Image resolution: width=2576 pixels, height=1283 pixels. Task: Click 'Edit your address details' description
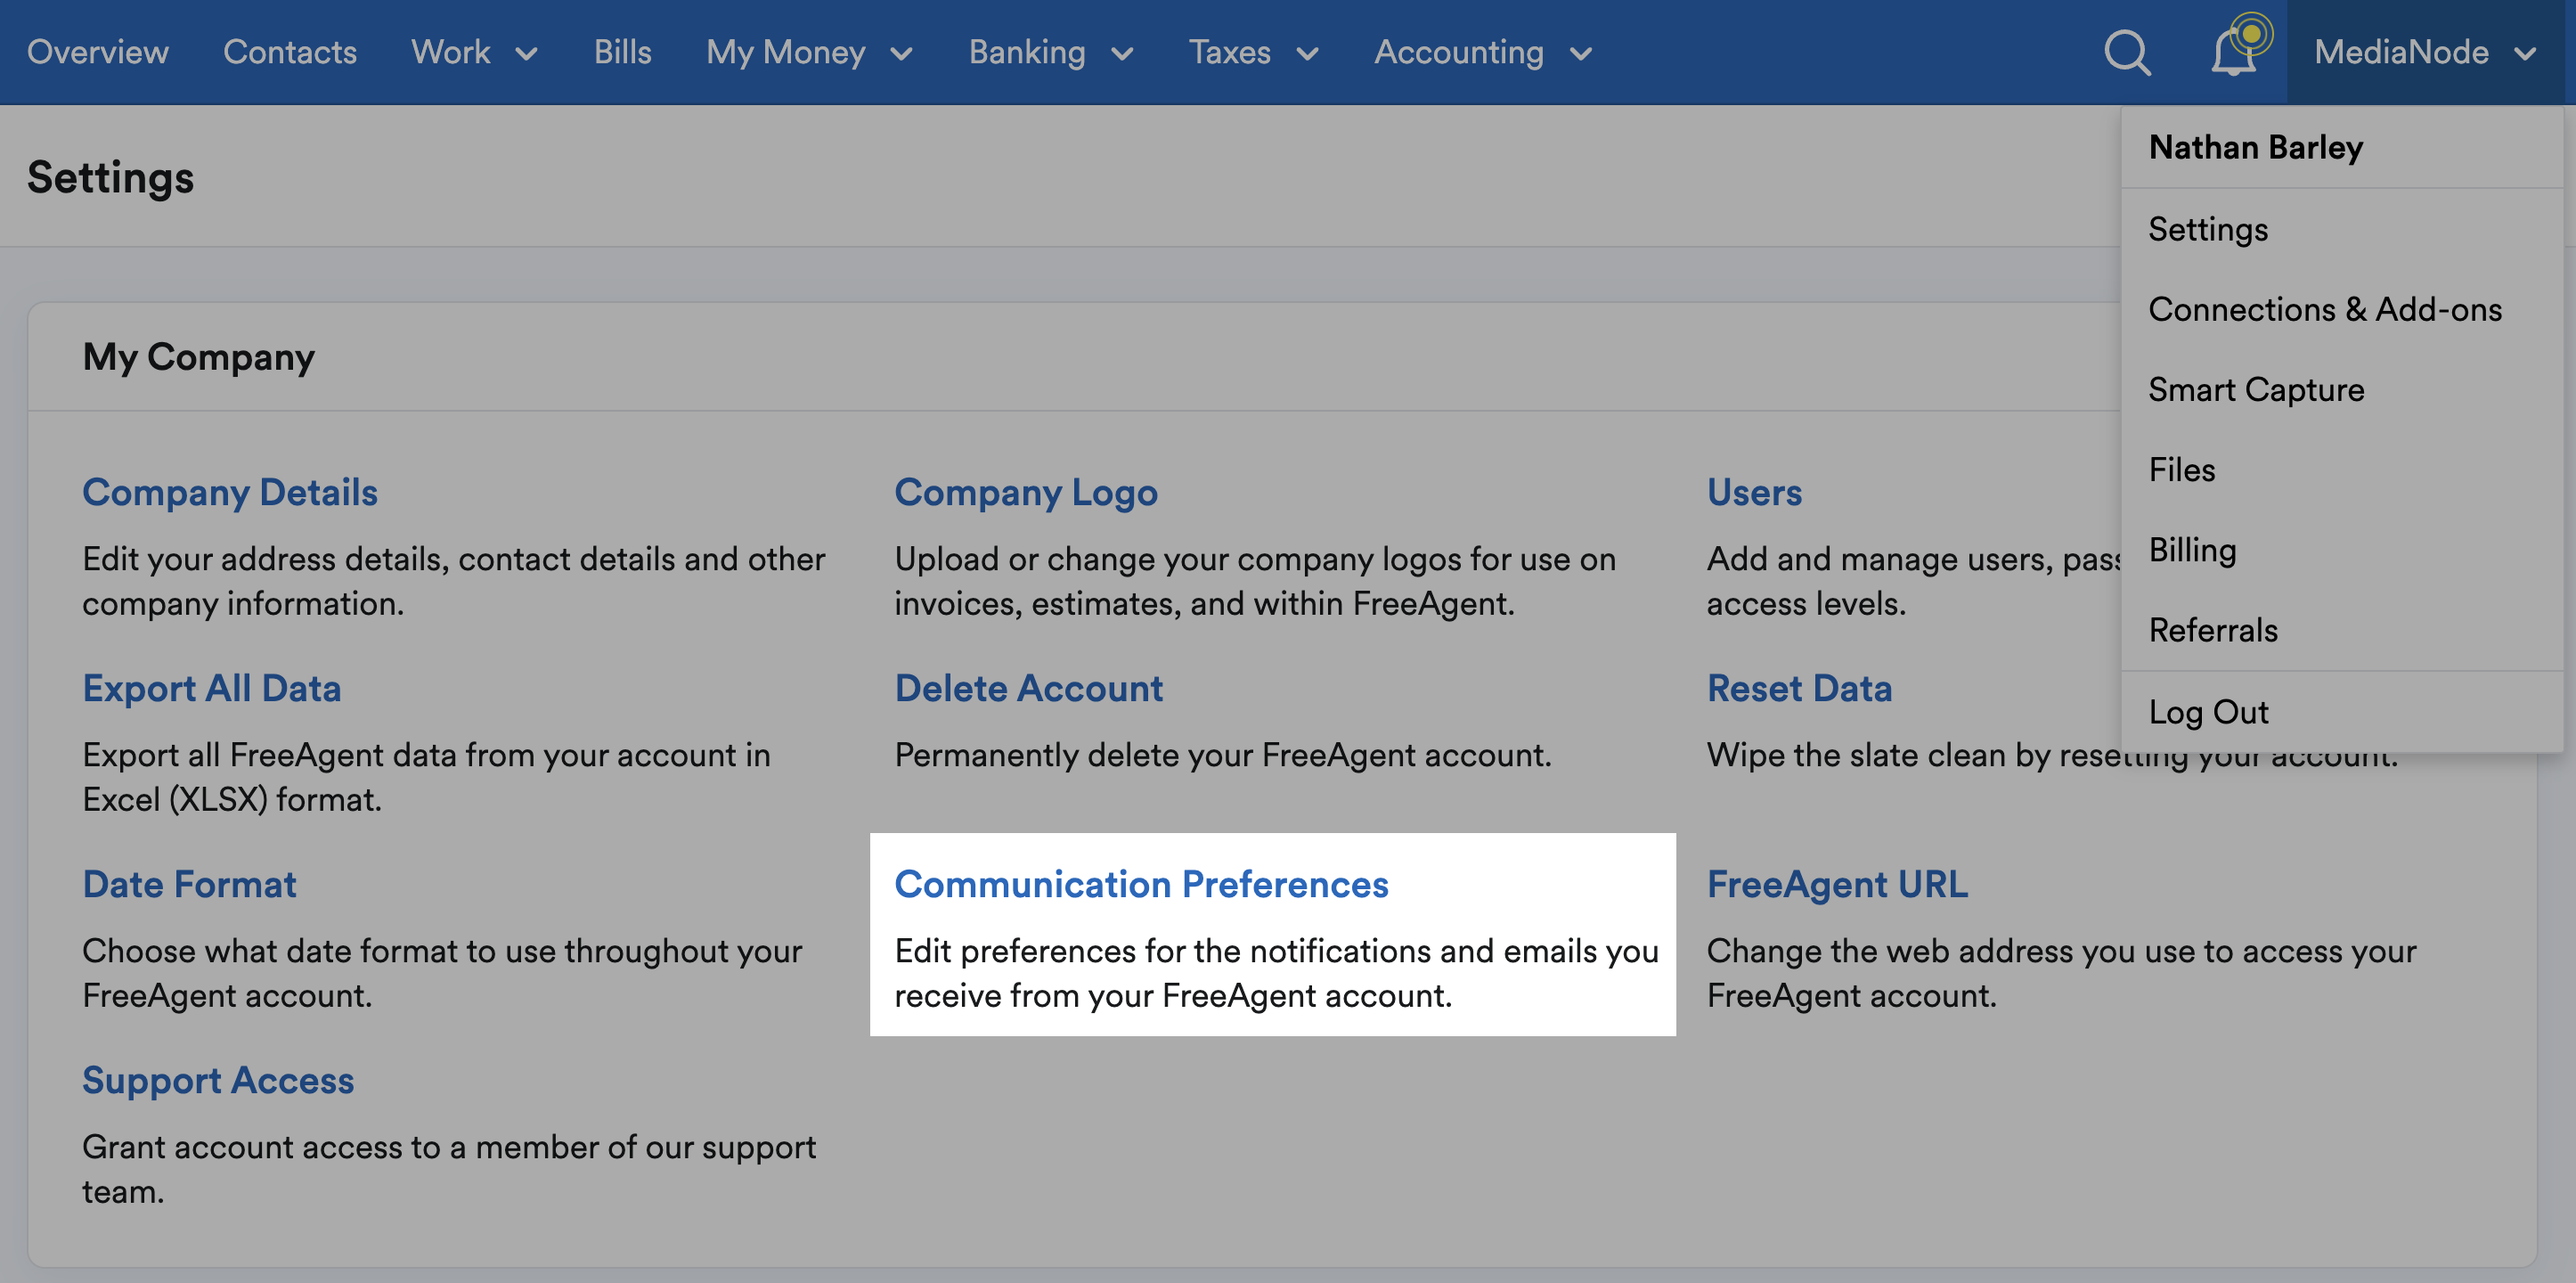coord(454,581)
